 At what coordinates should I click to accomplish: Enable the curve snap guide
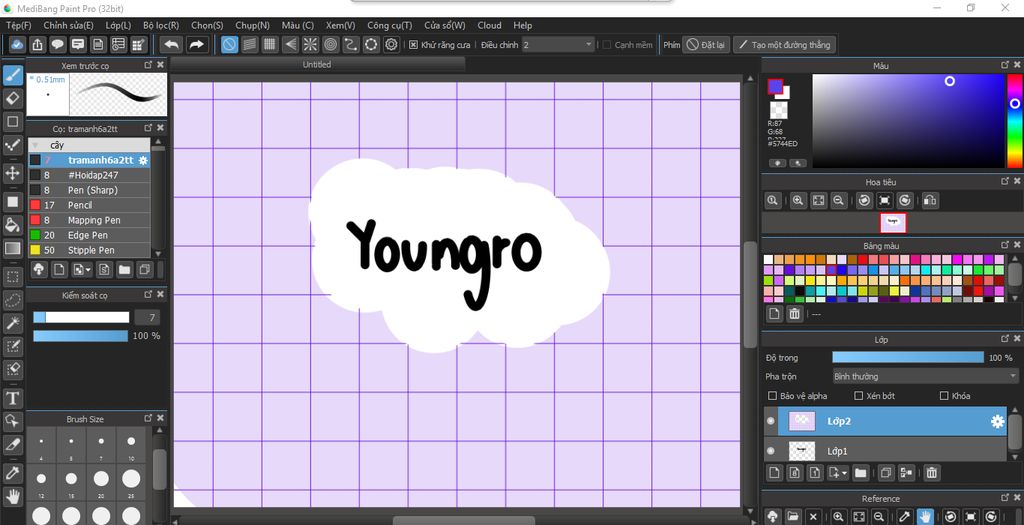pos(351,44)
